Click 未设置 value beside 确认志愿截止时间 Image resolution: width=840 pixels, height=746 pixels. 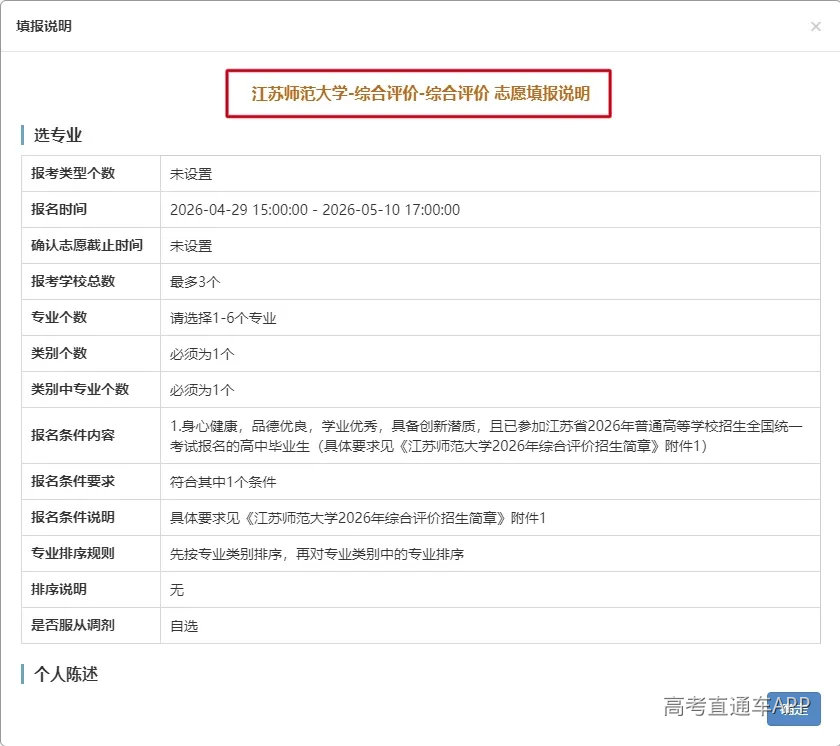click(x=191, y=246)
